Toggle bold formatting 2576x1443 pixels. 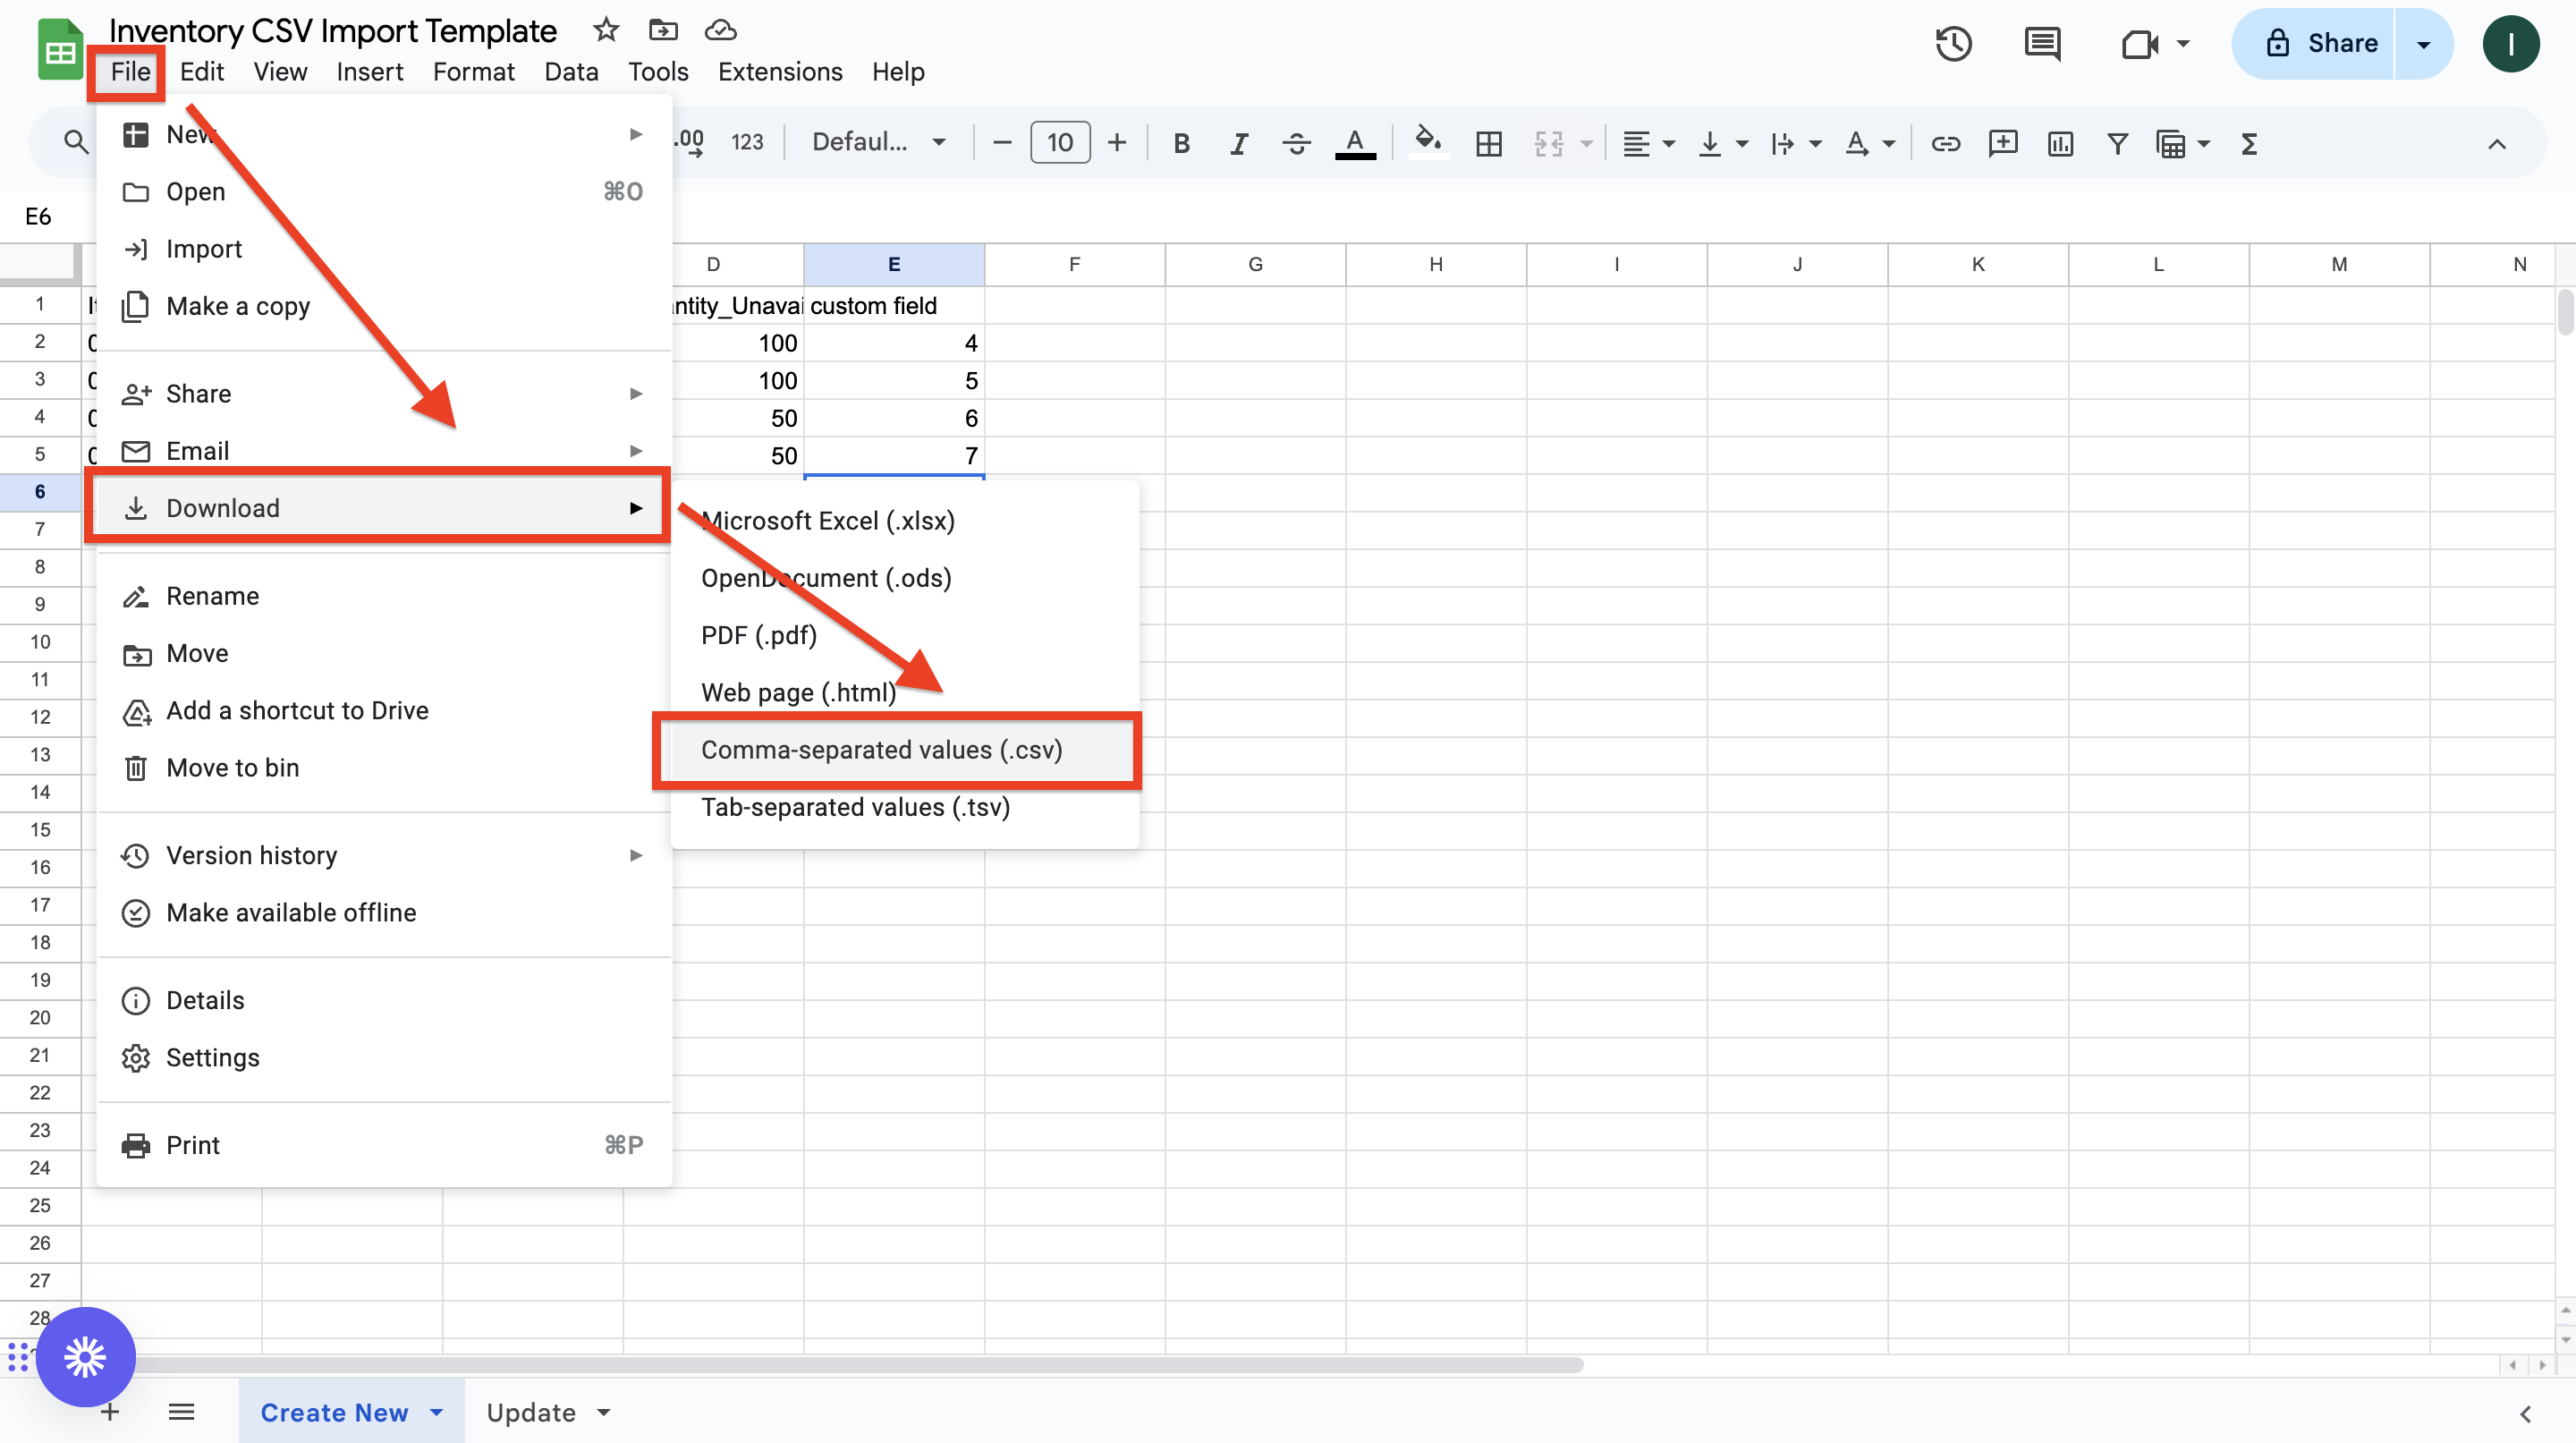coord(1181,144)
